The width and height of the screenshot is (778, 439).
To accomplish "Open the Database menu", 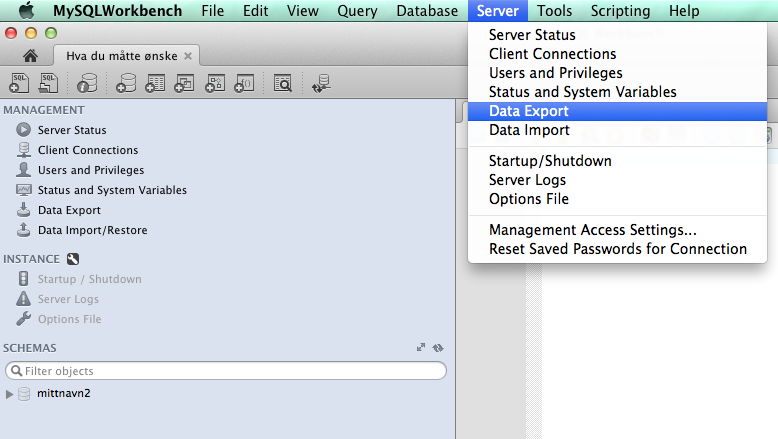I will tap(427, 10).
